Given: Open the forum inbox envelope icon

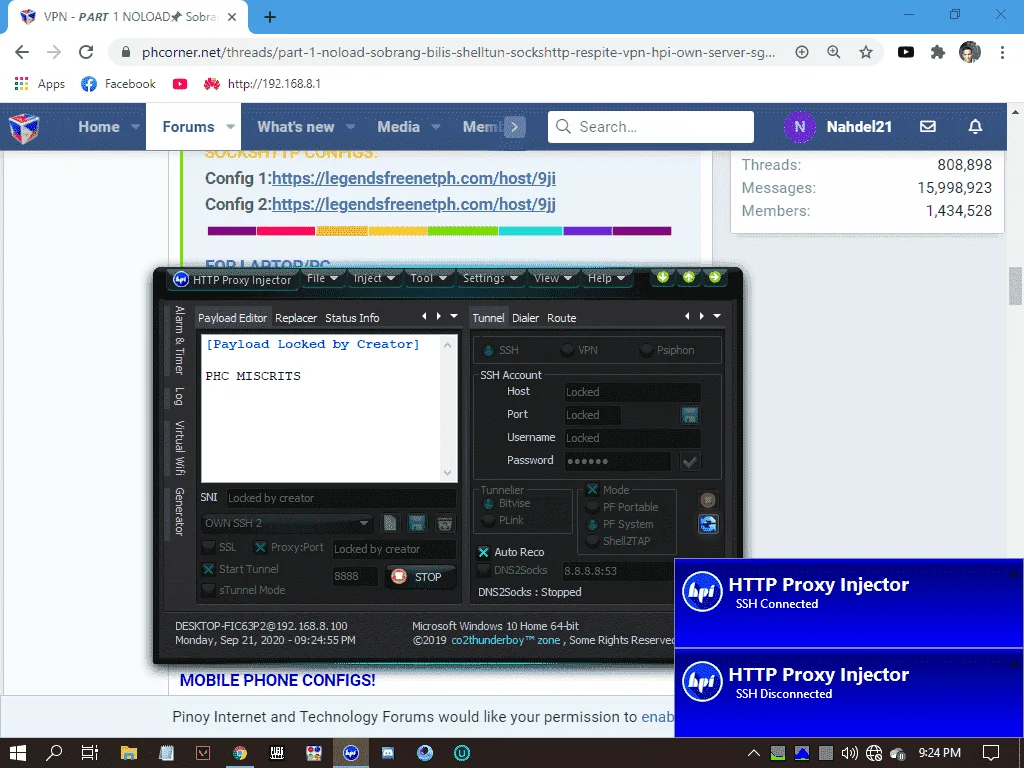Looking at the screenshot, I should pos(928,127).
